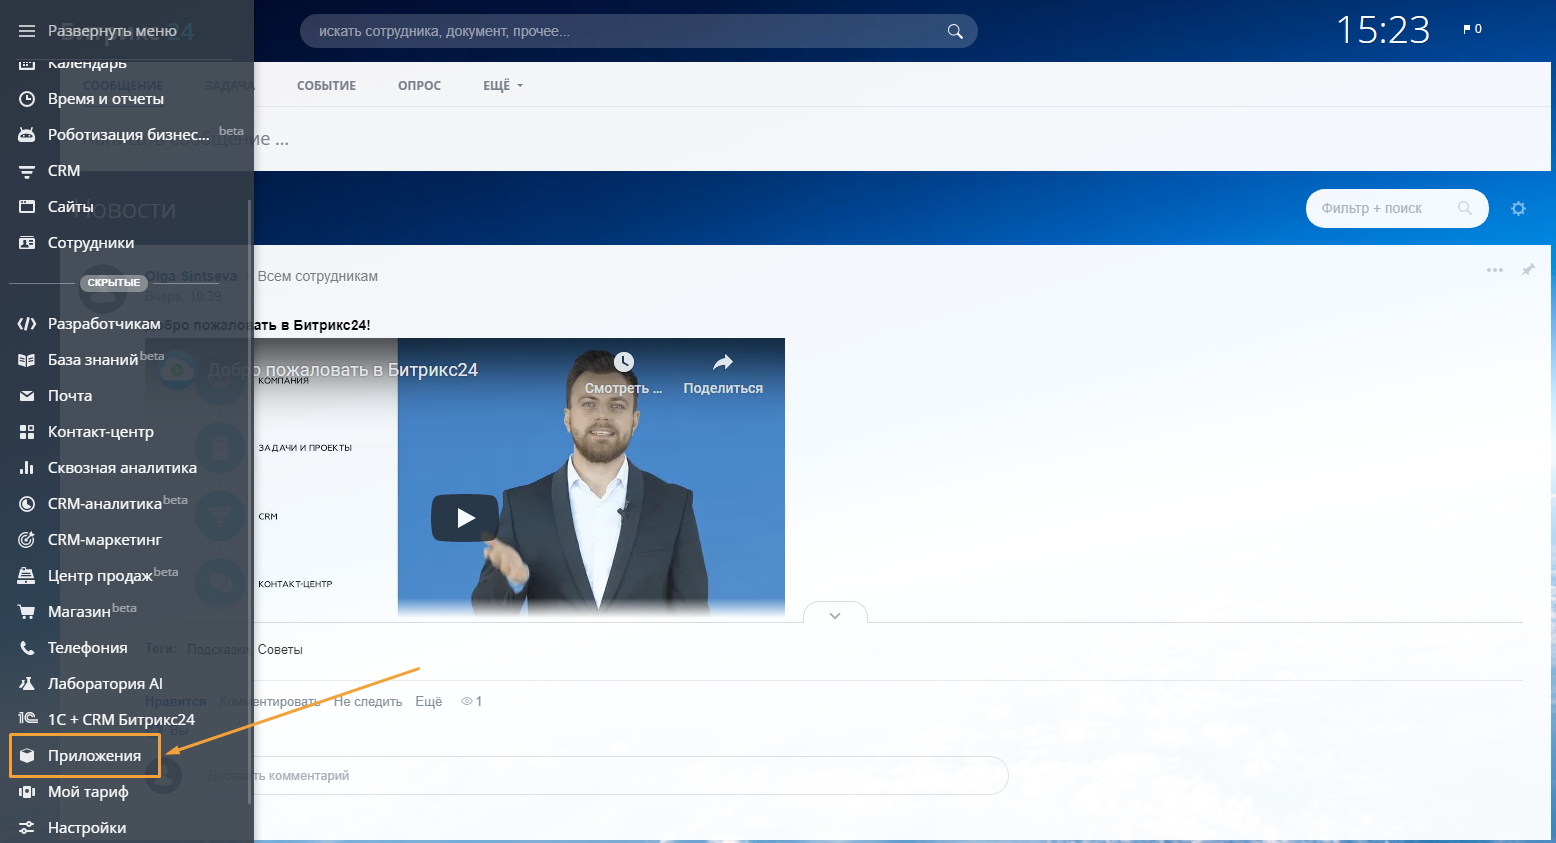Click Смотреть позже on the video
This screenshot has height=843, width=1556.
click(623, 374)
